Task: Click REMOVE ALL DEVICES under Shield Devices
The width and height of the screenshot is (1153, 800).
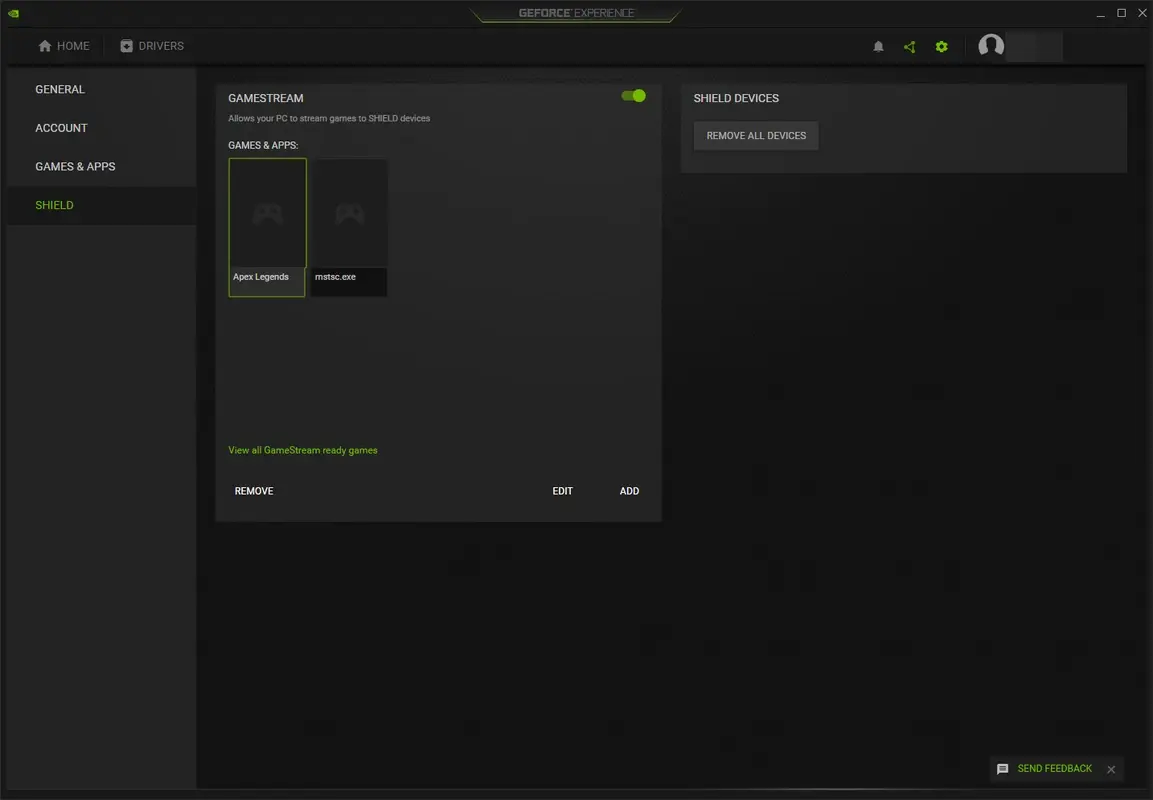Action: [755, 135]
